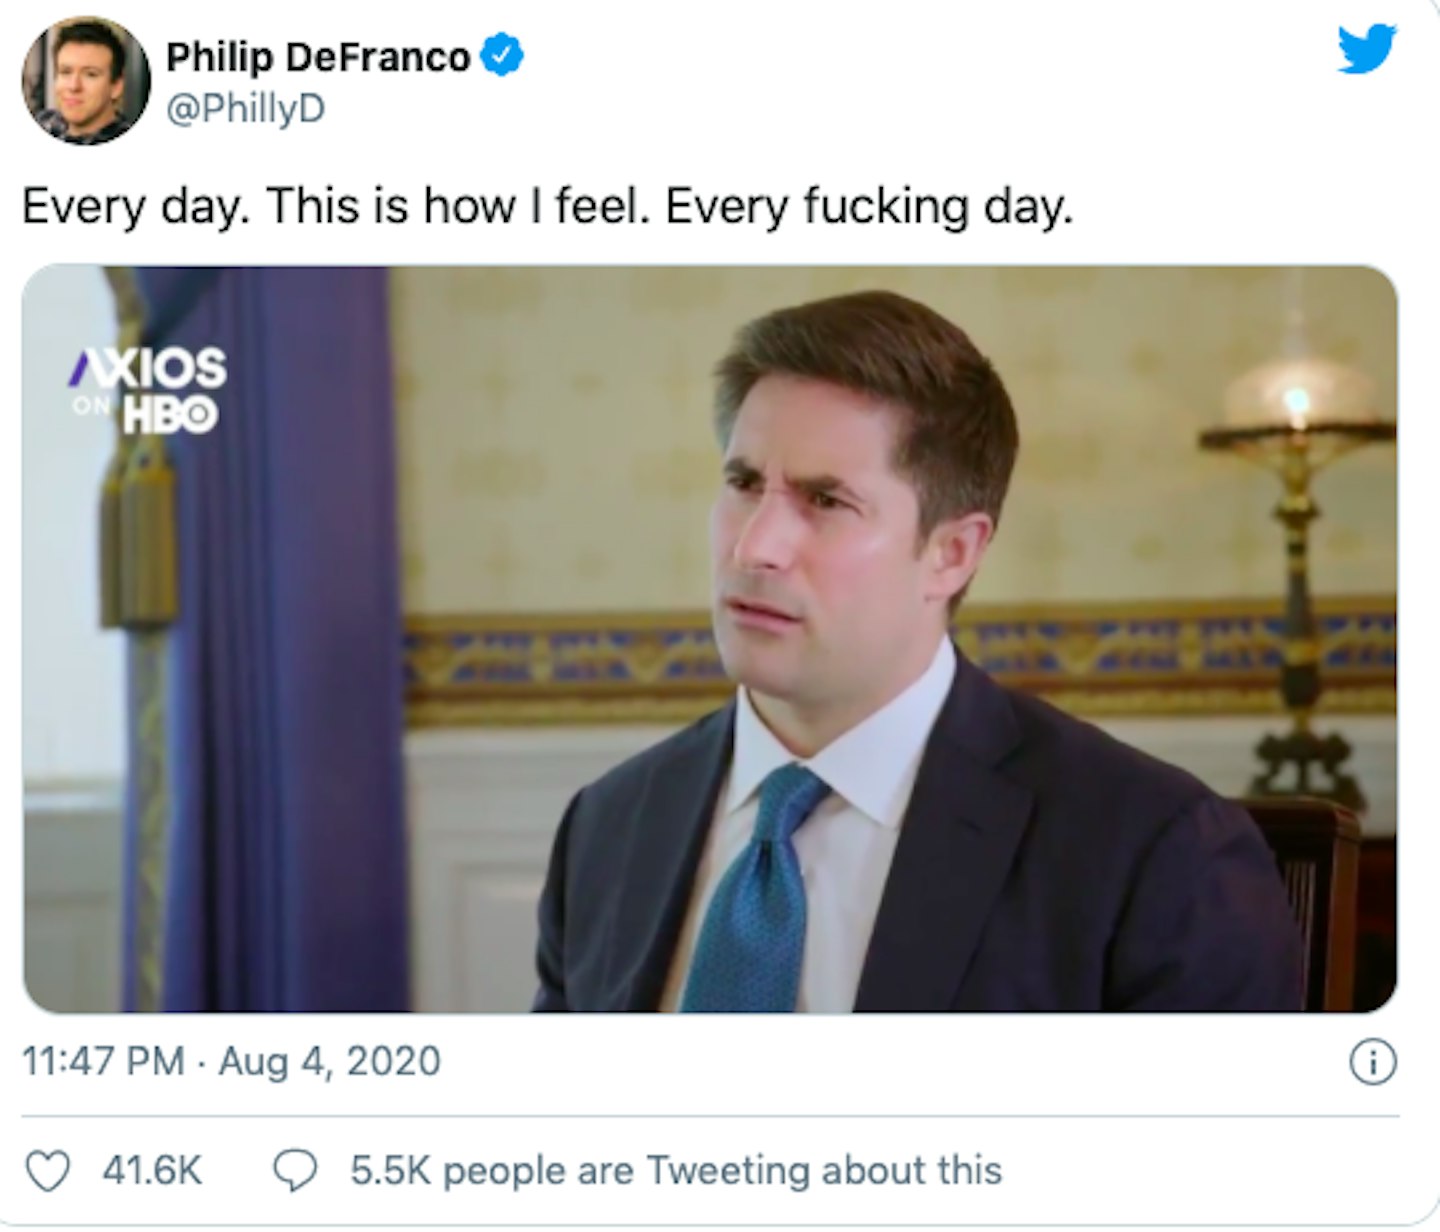
Task: Open the tweet info icon
Action: click(1372, 1062)
